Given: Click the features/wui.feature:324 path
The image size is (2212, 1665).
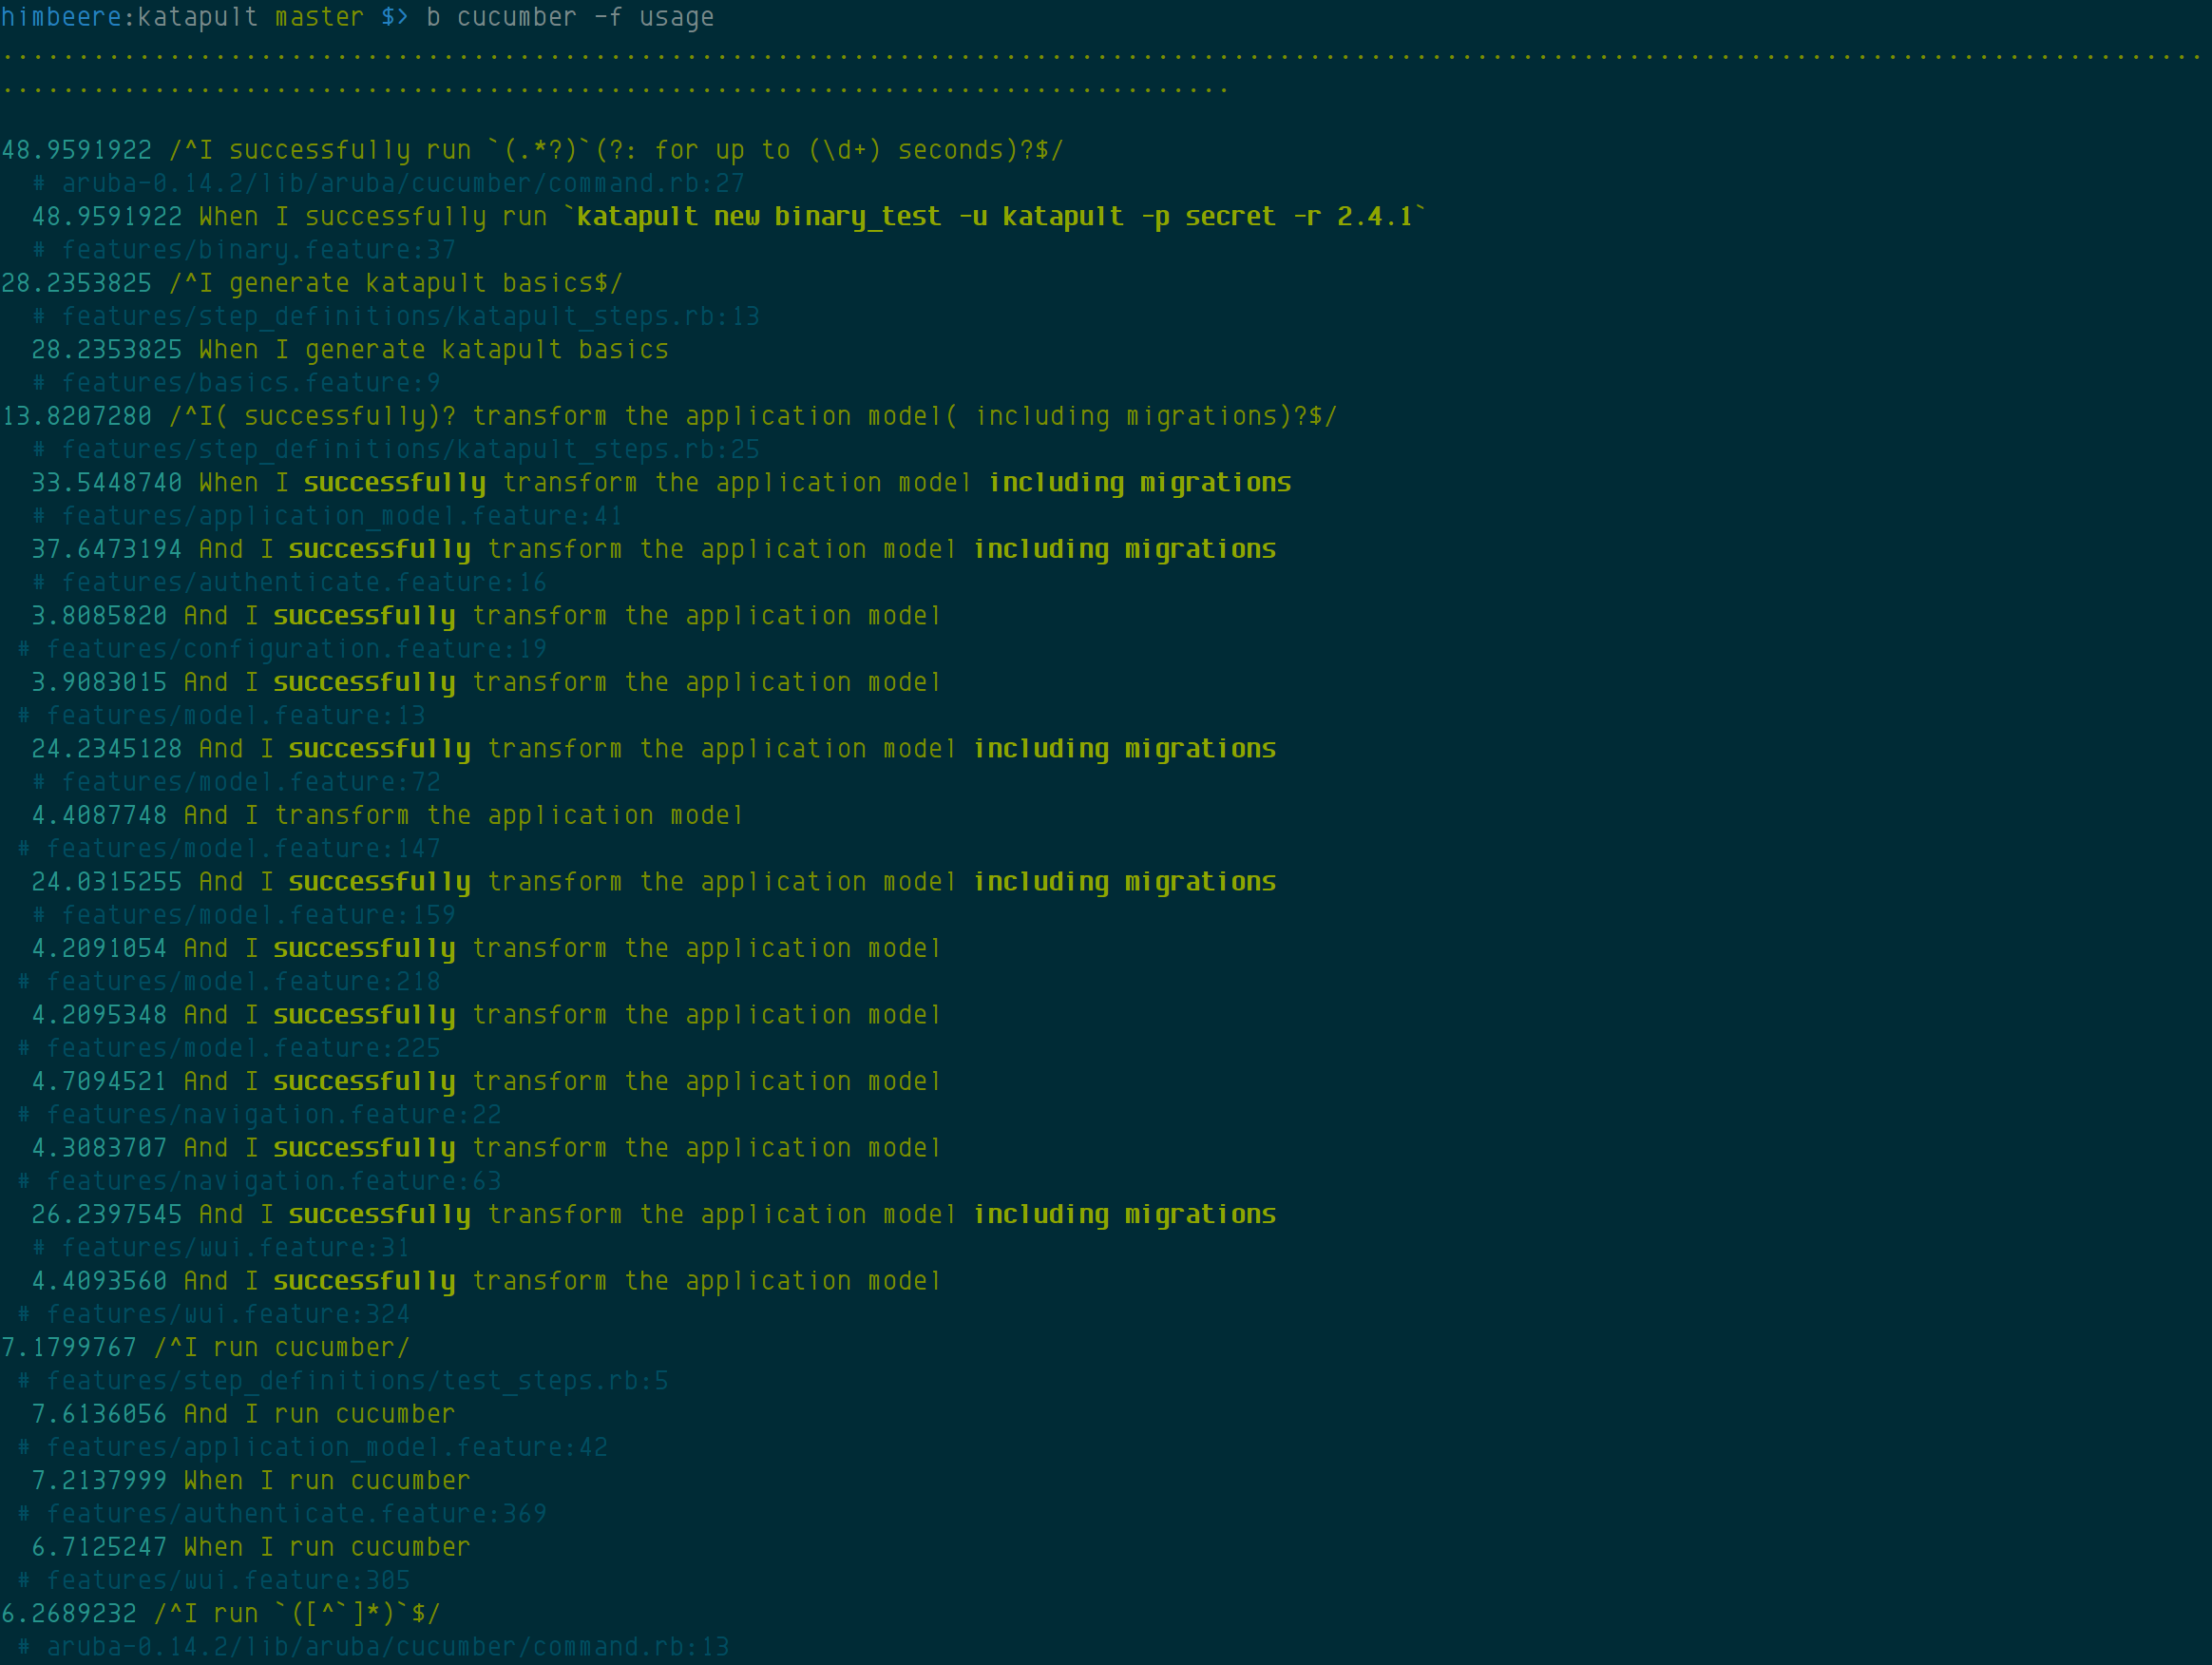Looking at the screenshot, I should tap(228, 1314).
